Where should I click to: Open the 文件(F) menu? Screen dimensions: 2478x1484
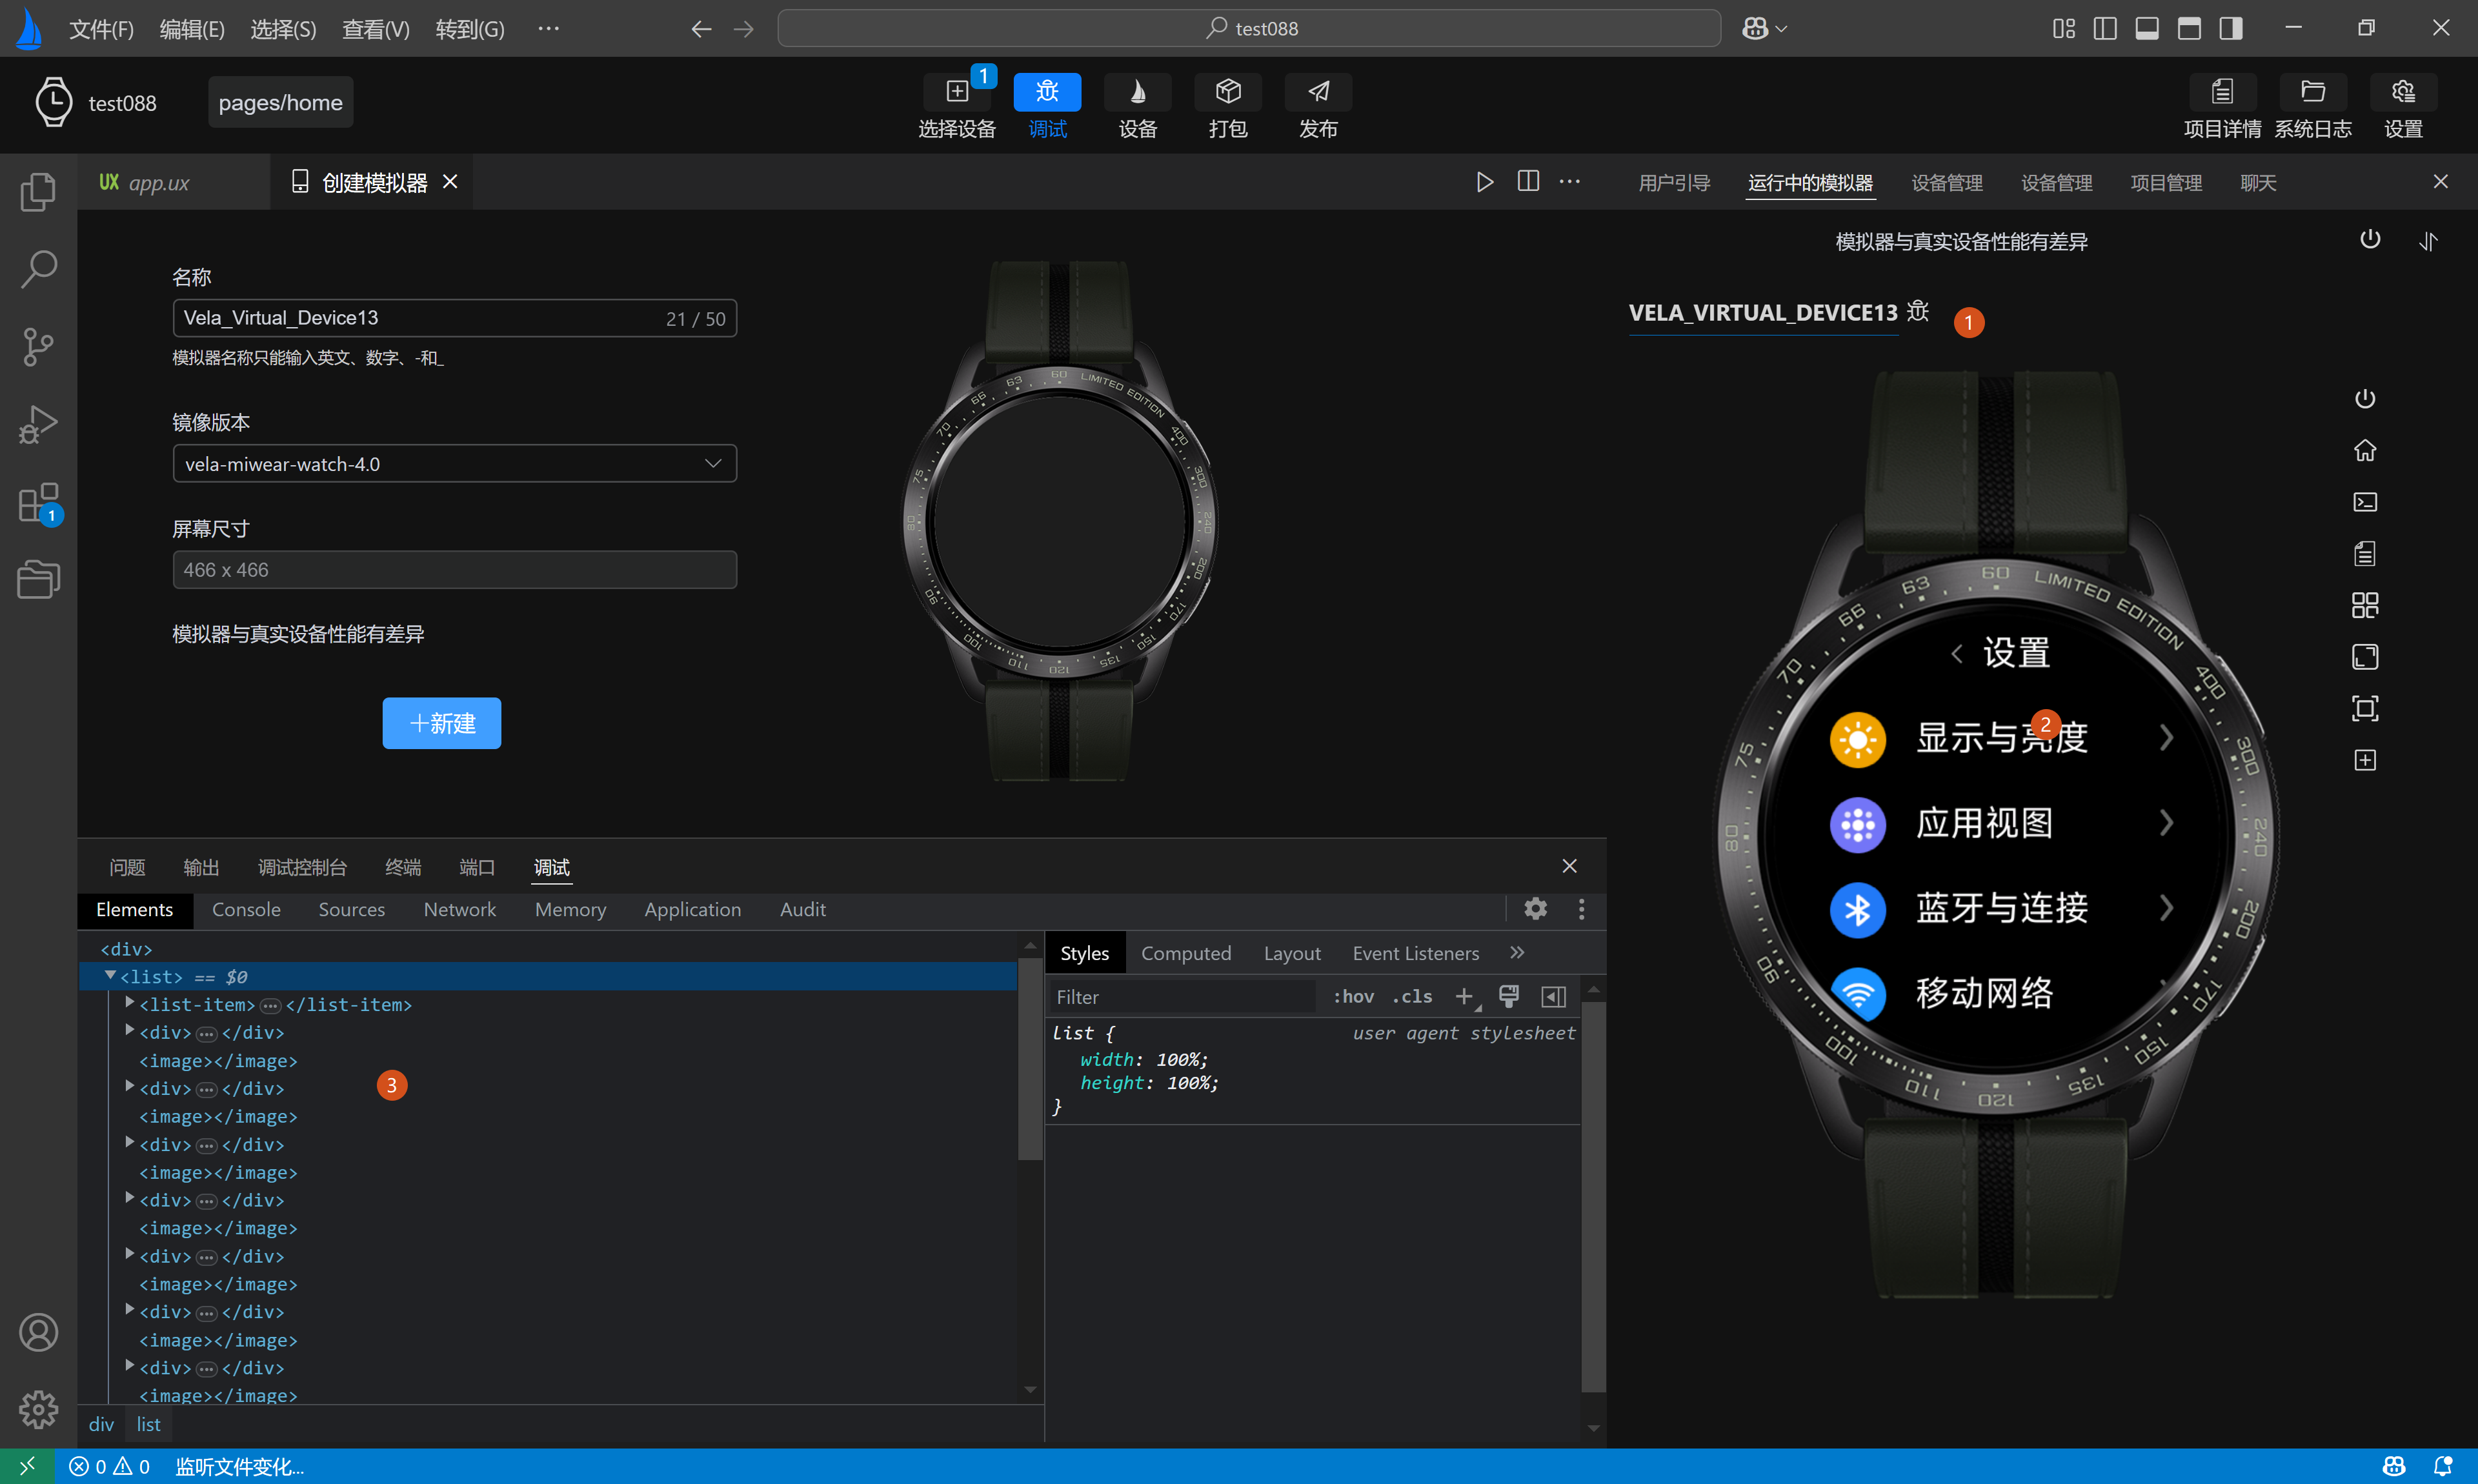point(101,29)
